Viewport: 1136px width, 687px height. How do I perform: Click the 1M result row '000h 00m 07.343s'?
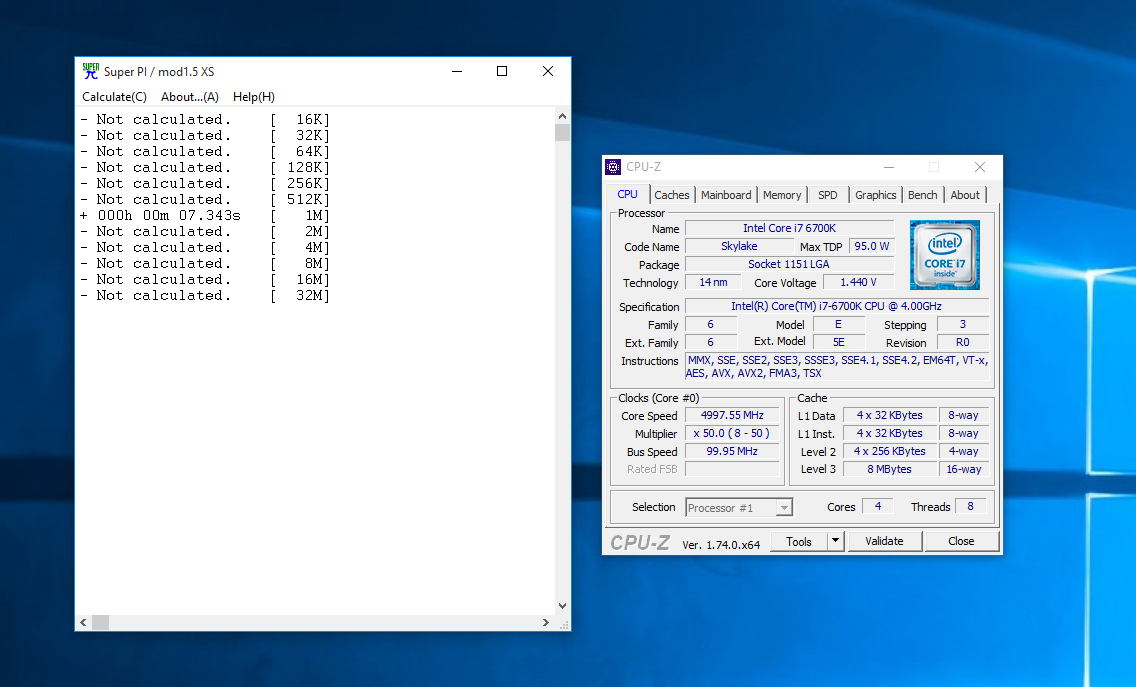205,215
